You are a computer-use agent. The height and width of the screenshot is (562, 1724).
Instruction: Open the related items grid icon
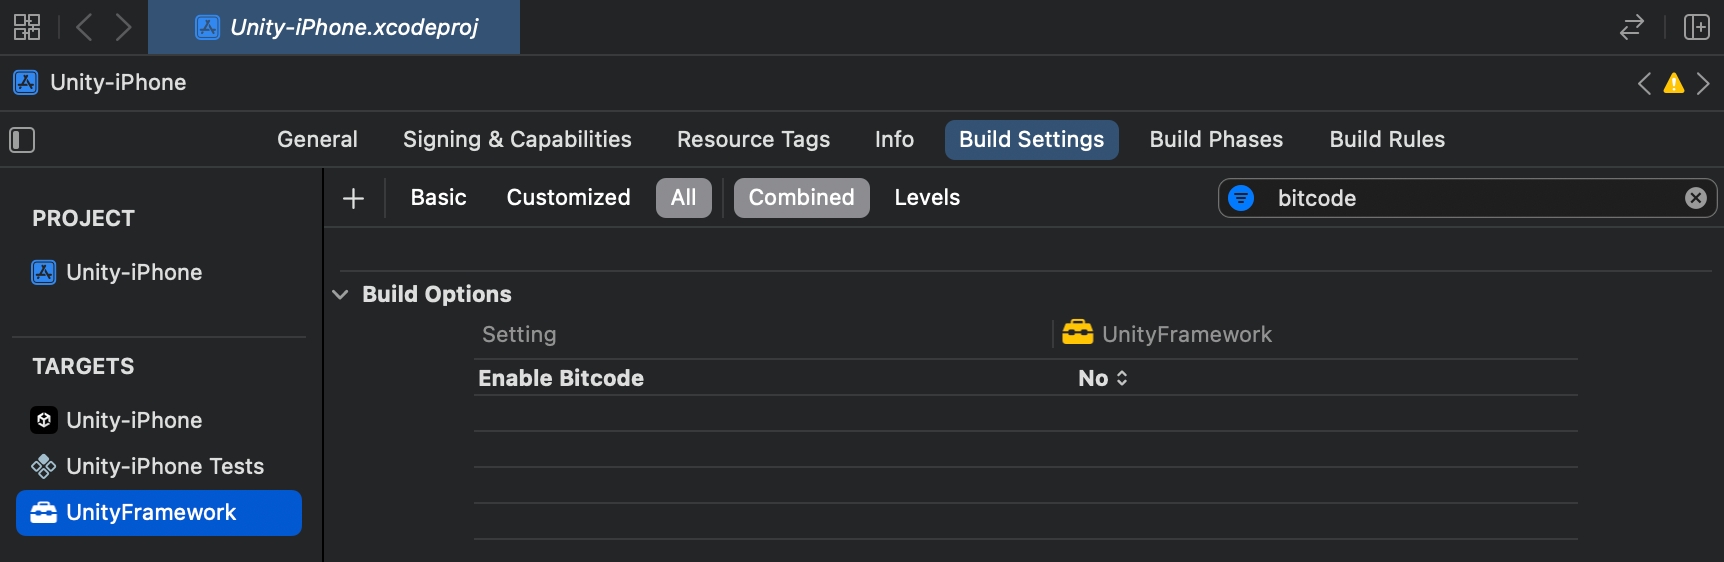[27, 27]
